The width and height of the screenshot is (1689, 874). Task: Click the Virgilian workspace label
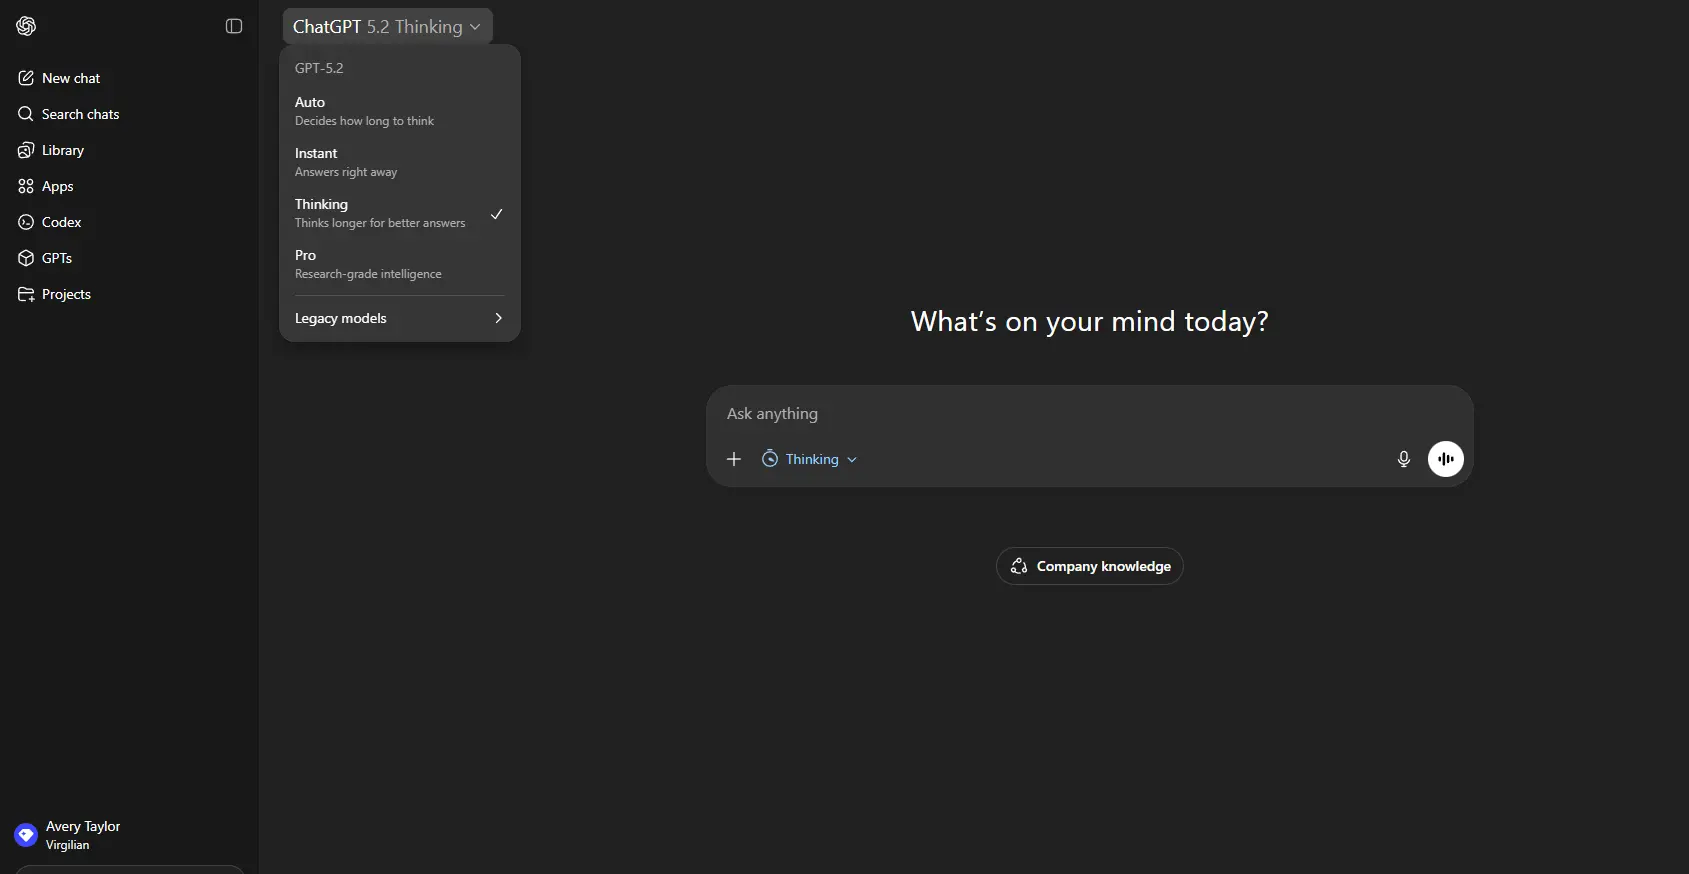(x=68, y=845)
